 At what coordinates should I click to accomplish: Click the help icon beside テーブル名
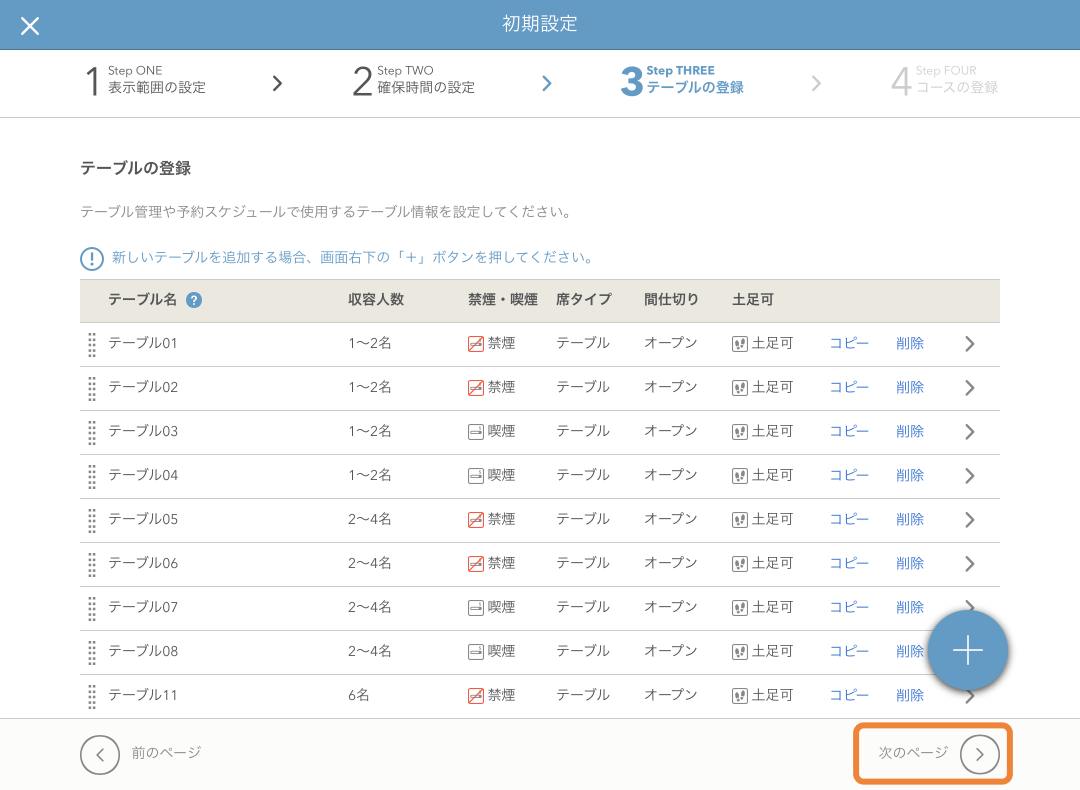click(x=194, y=300)
